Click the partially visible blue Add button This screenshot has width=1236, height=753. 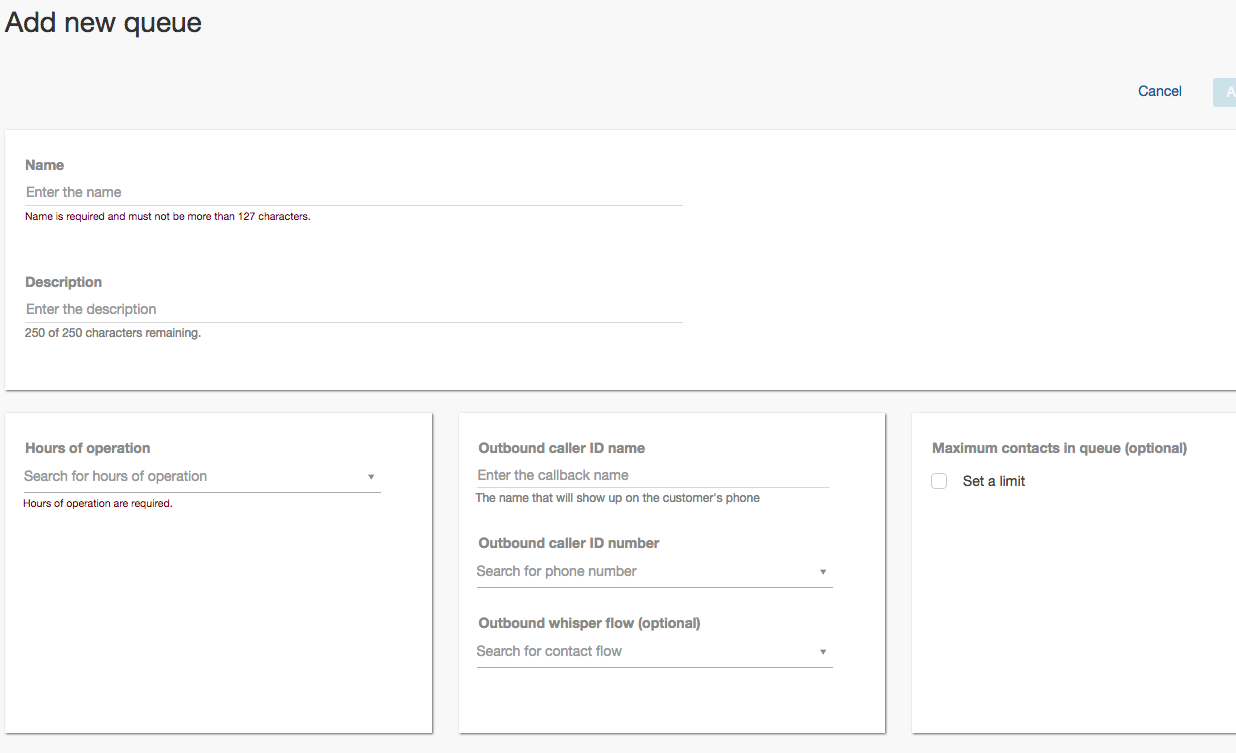(x=1225, y=93)
